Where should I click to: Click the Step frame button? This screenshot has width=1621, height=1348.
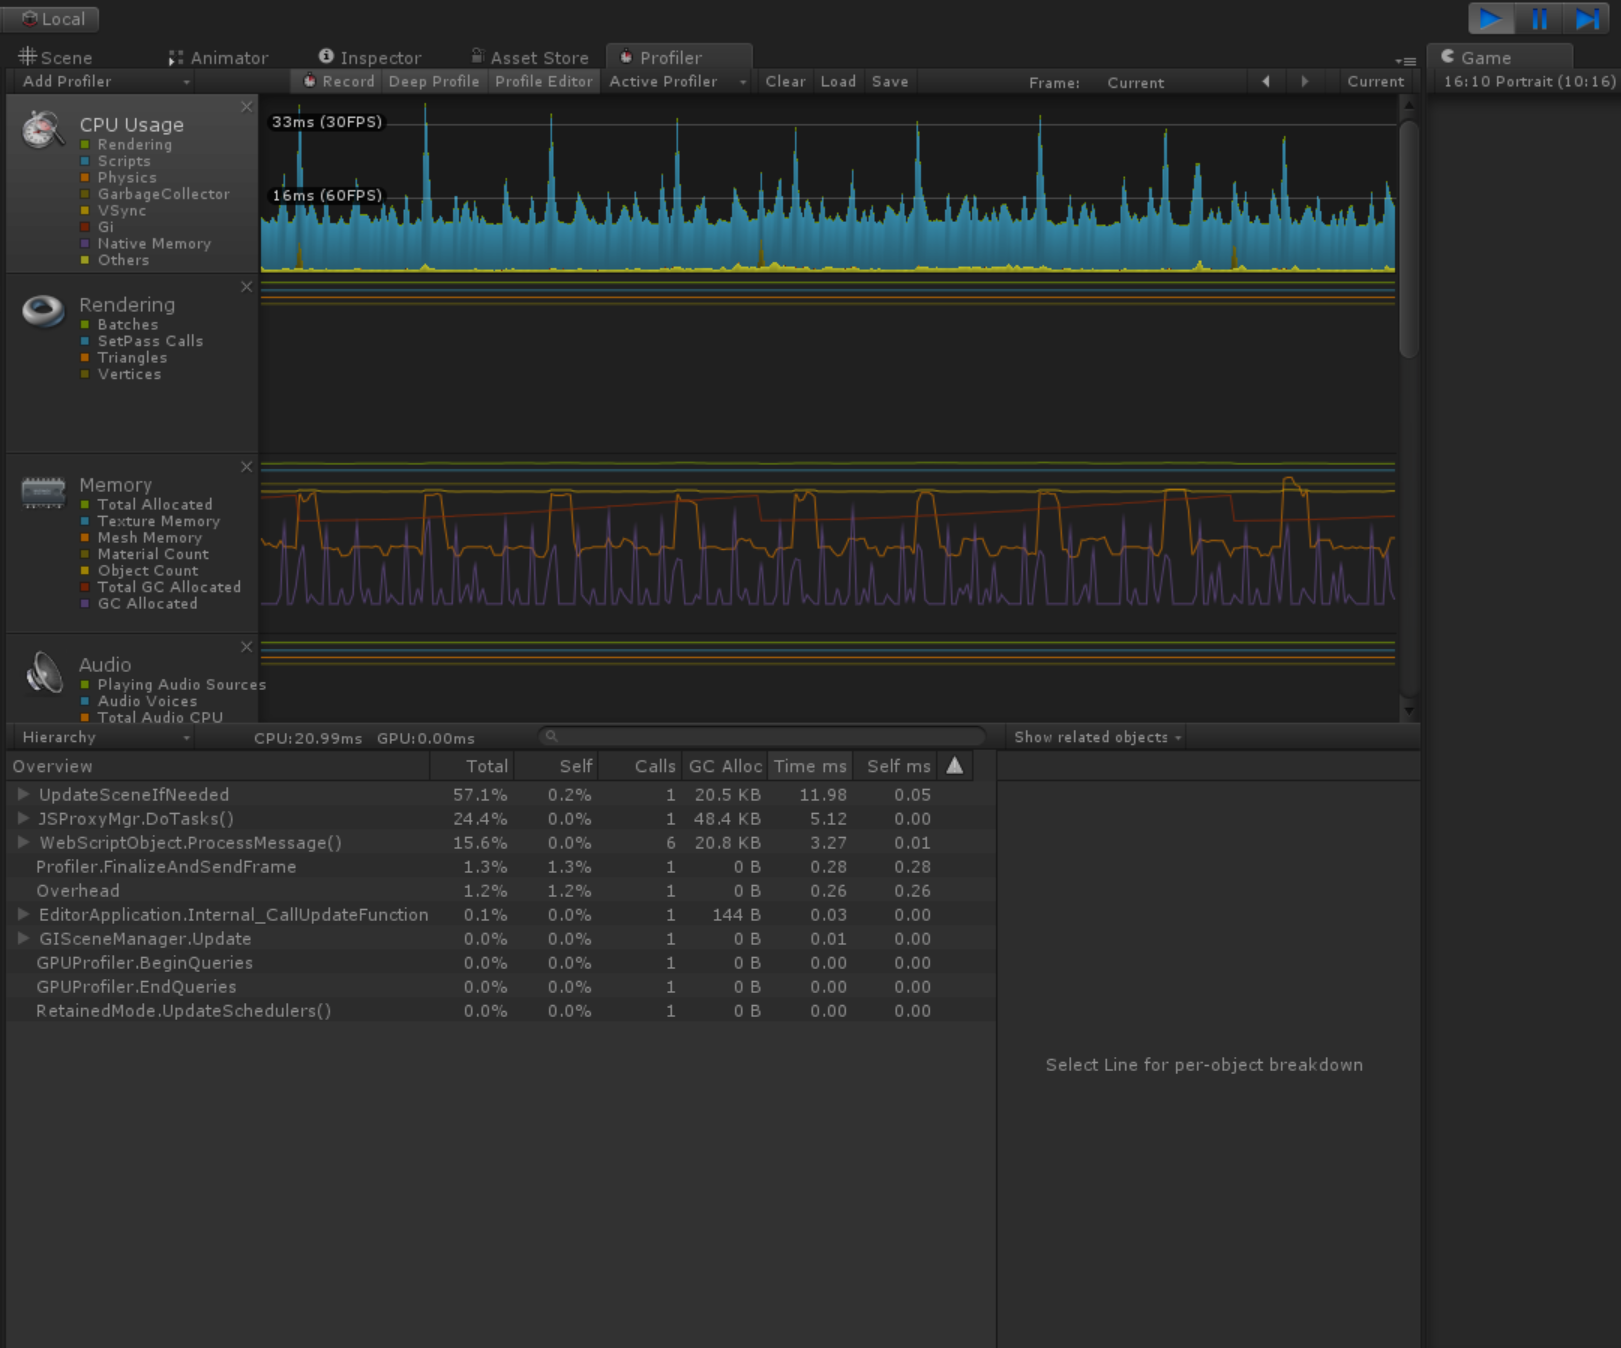[1587, 18]
